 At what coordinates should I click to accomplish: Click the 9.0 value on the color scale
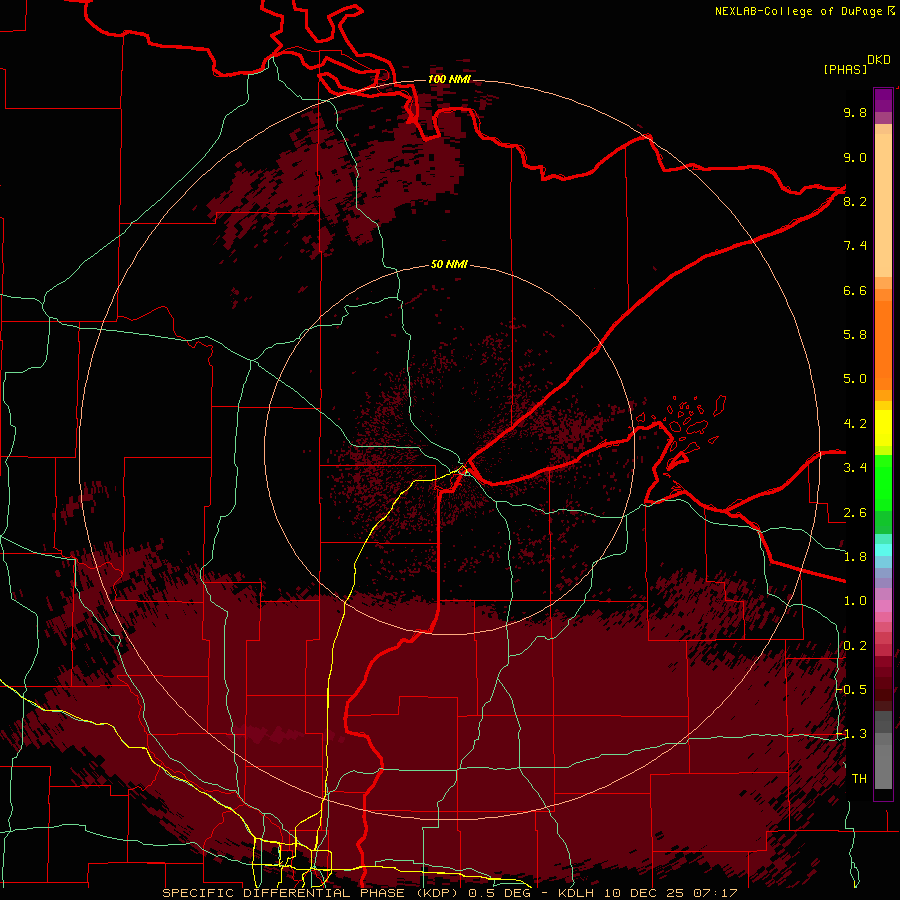(855, 157)
